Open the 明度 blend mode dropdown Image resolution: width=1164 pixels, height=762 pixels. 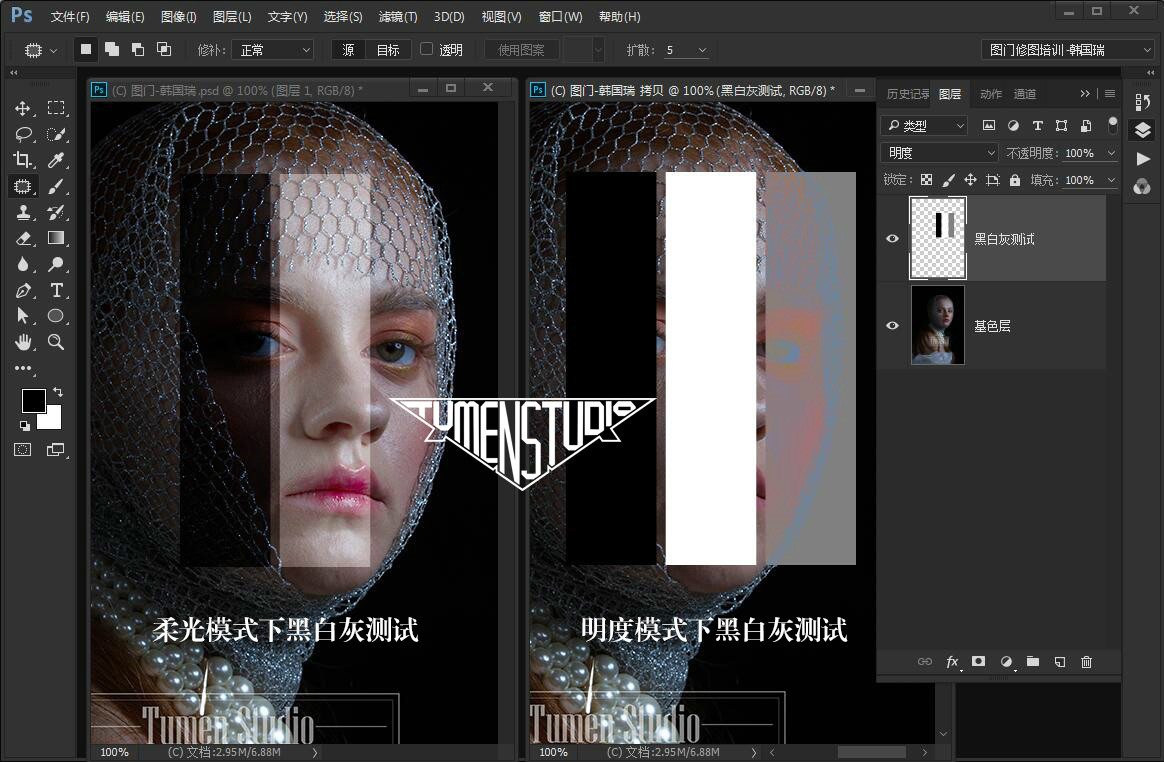coord(940,153)
